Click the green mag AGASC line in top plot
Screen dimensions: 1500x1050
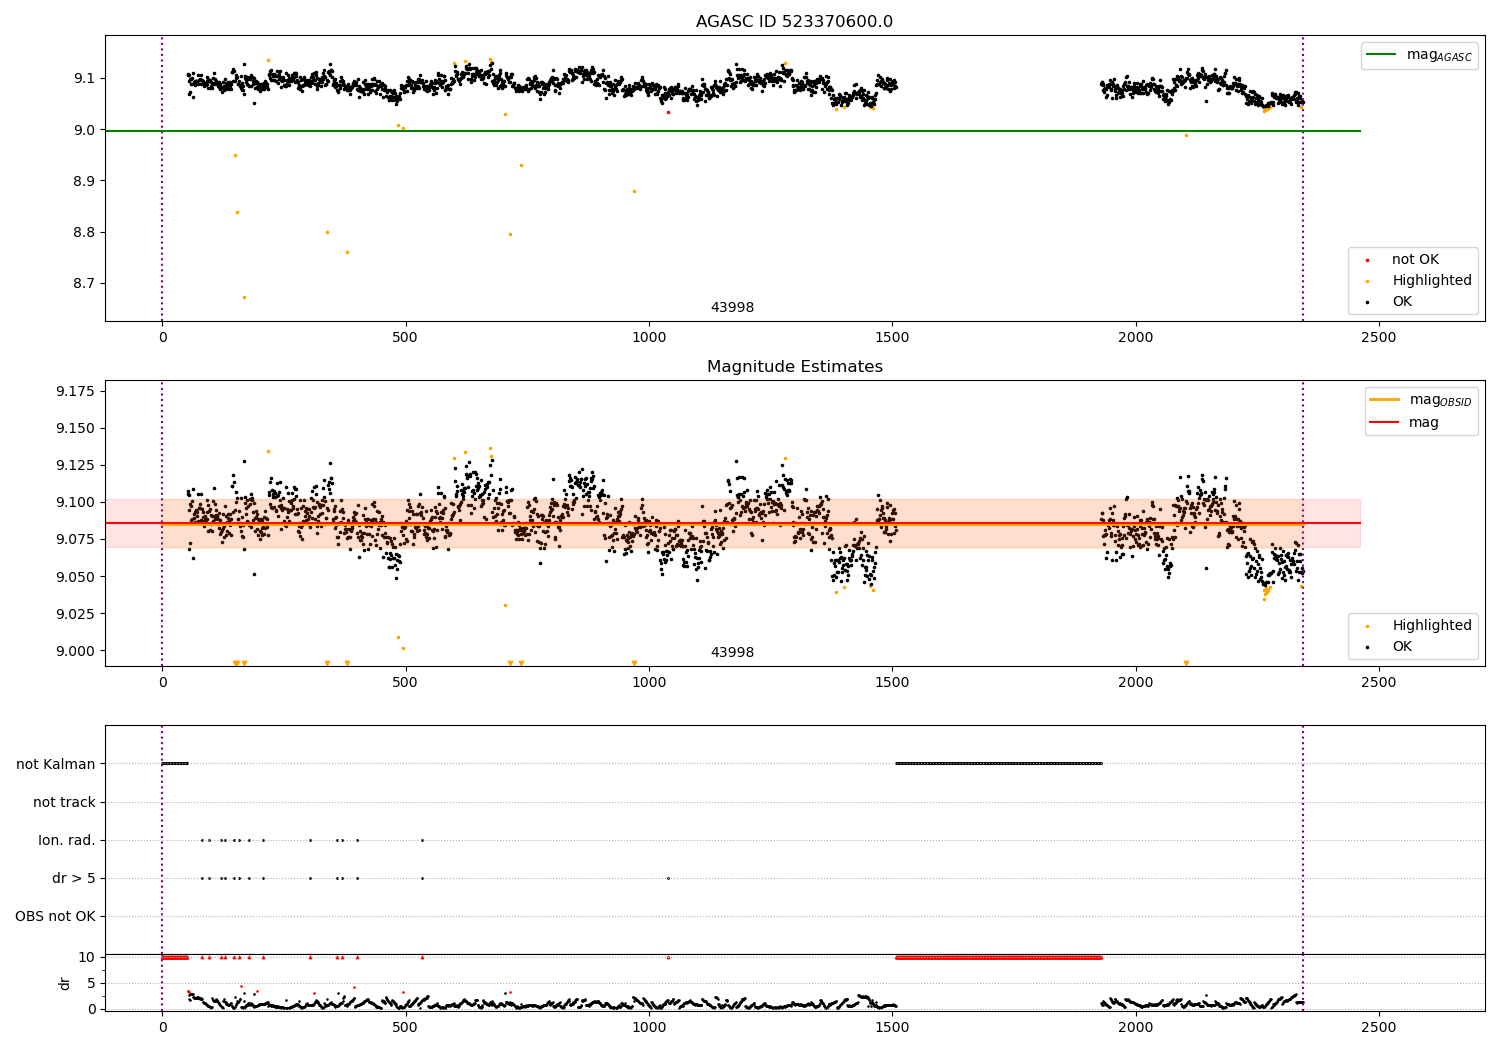pos(733,131)
